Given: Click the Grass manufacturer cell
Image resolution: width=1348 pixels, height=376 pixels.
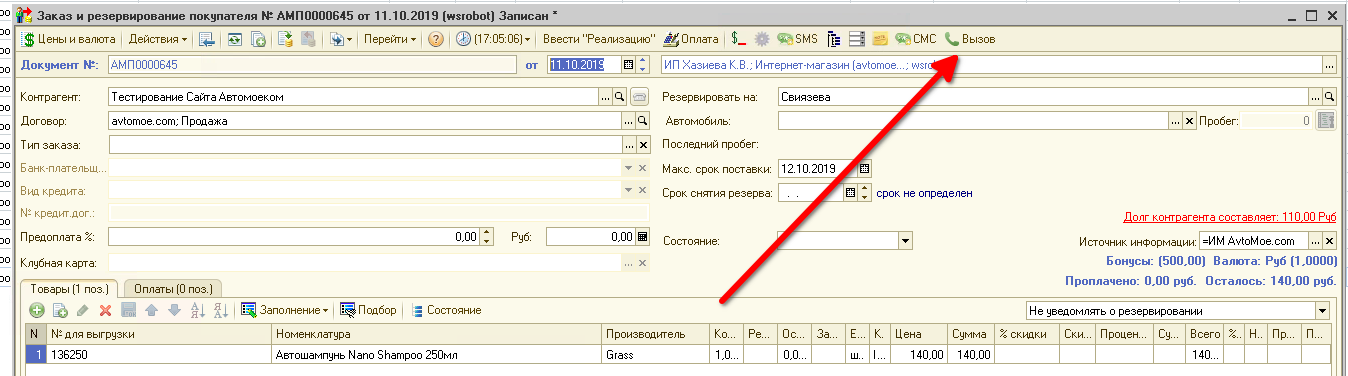Looking at the screenshot, I should coord(655,354).
